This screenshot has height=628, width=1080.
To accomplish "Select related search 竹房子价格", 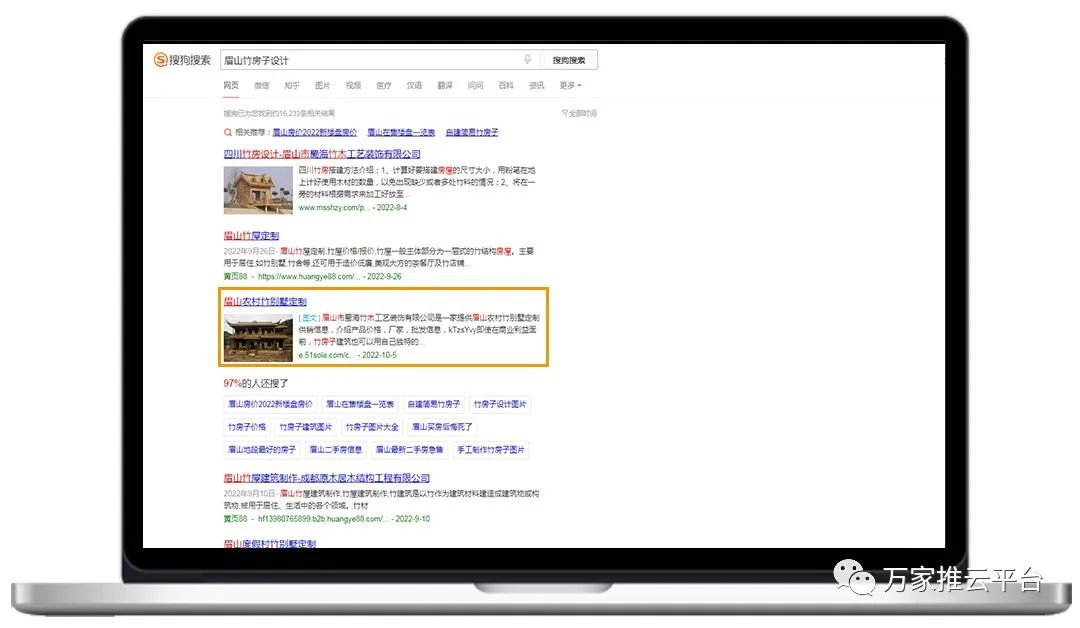I will [x=247, y=427].
